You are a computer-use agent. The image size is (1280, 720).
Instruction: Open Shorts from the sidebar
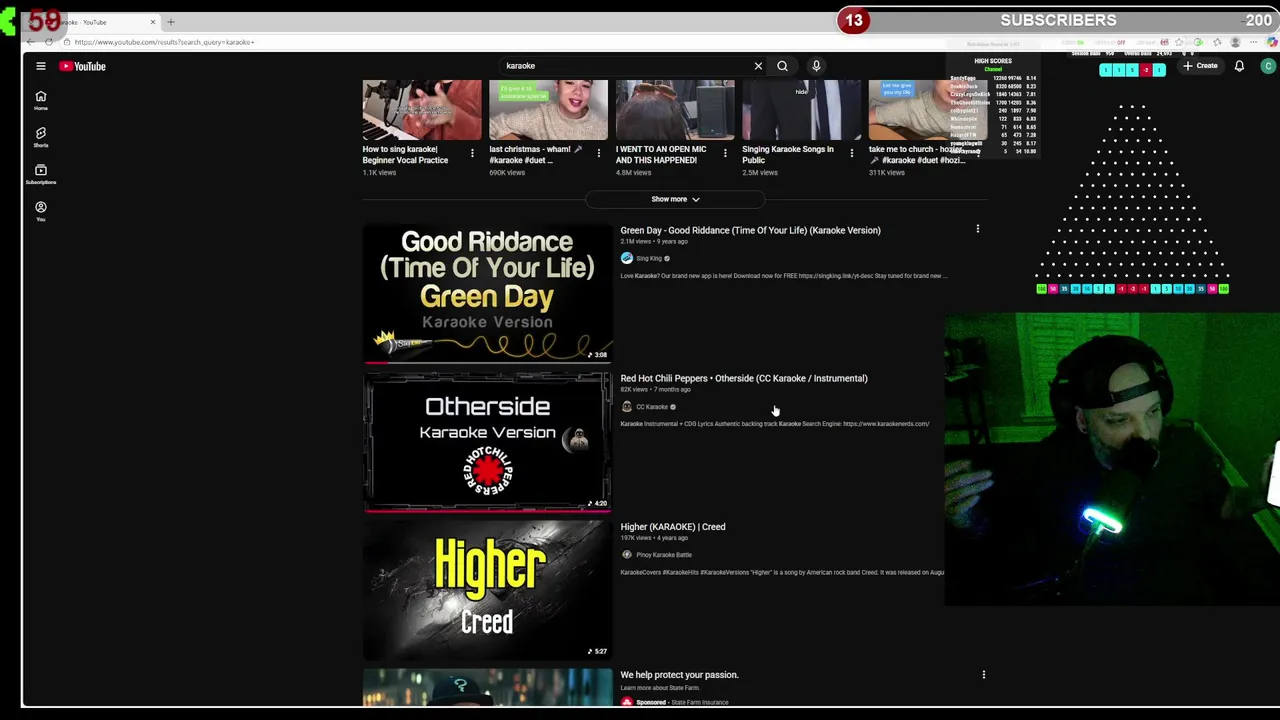point(41,137)
